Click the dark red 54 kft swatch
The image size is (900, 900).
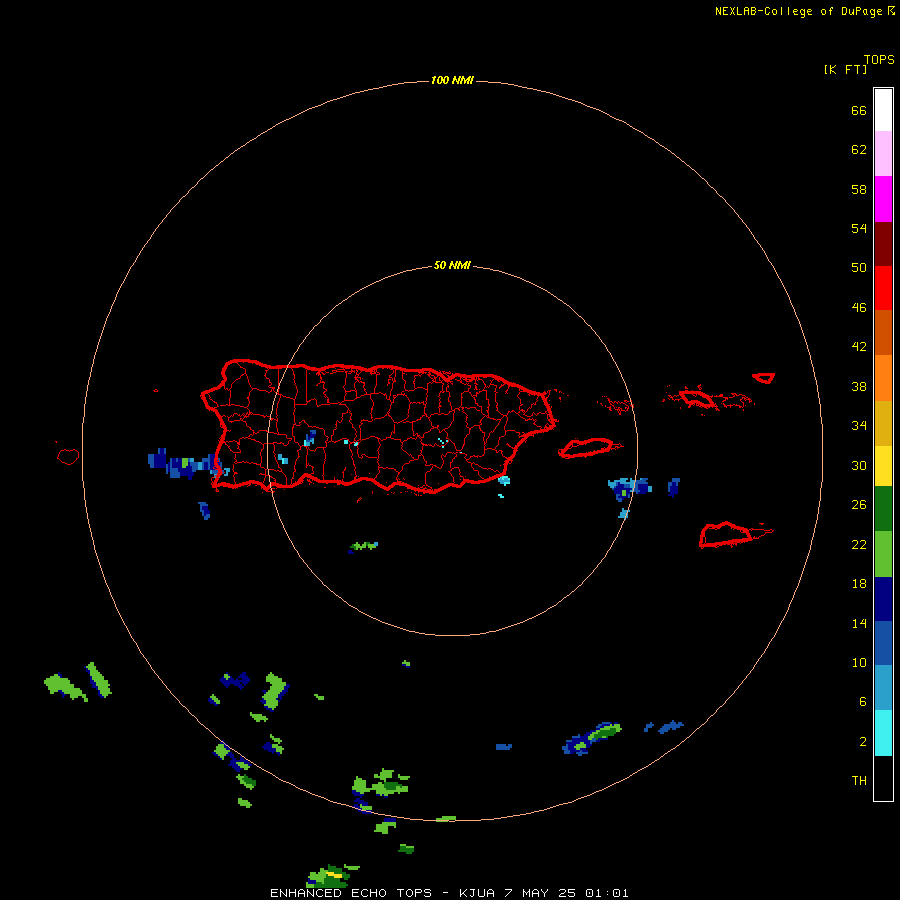[883, 244]
